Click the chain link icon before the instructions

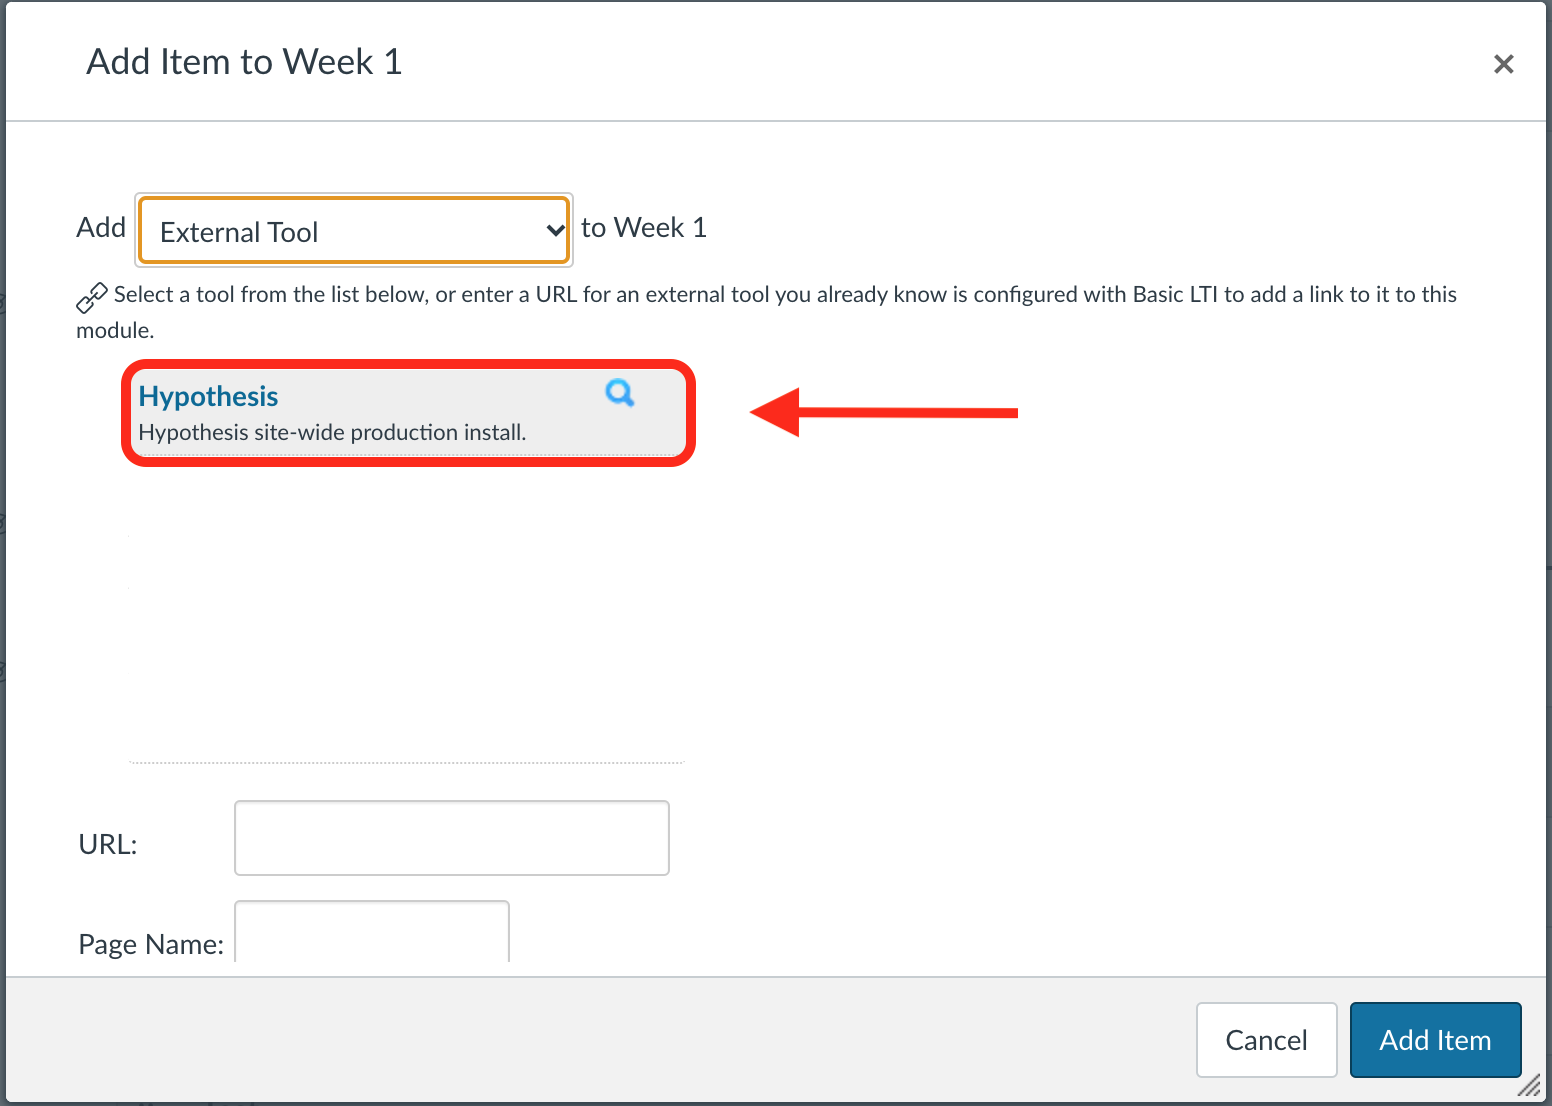click(x=92, y=295)
